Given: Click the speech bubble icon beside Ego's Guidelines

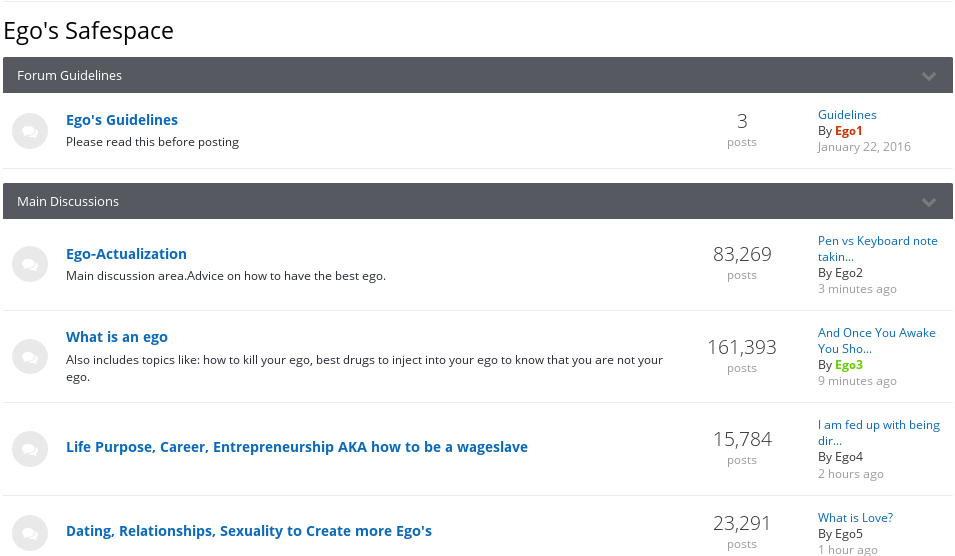Looking at the screenshot, I should click(30, 131).
